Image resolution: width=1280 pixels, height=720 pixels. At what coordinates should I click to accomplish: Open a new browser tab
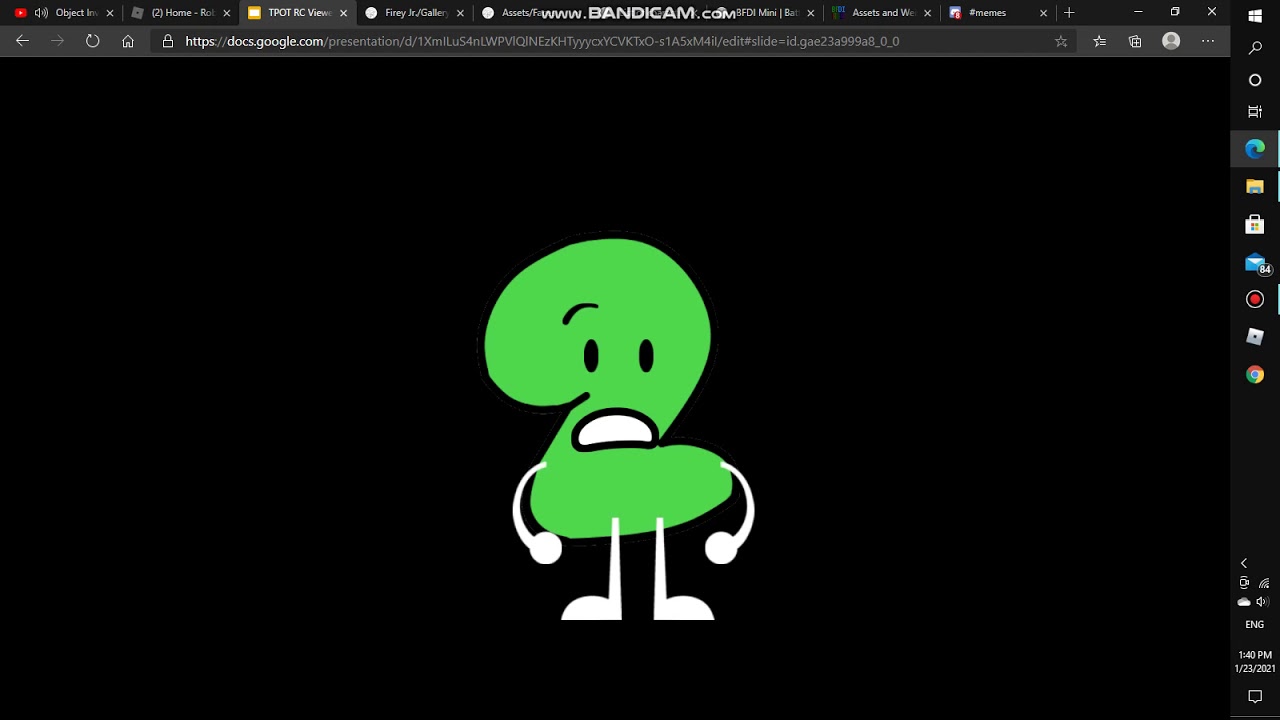[1069, 13]
